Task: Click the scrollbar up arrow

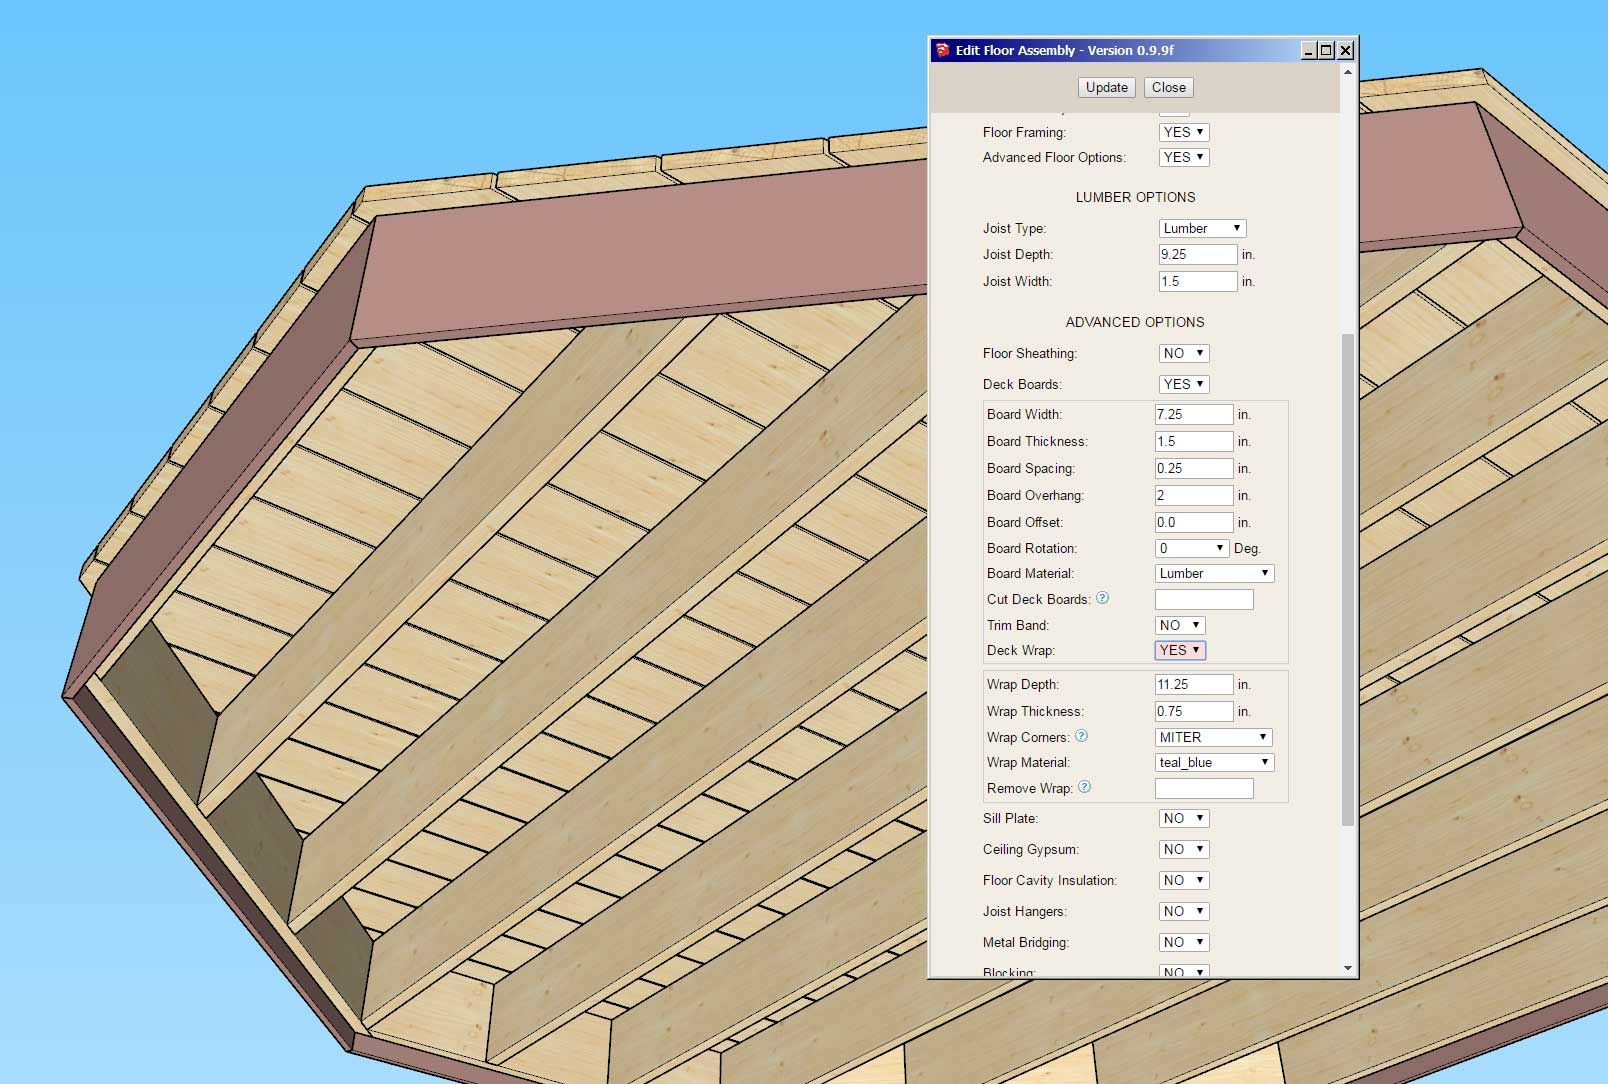Action: [x=1348, y=72]
